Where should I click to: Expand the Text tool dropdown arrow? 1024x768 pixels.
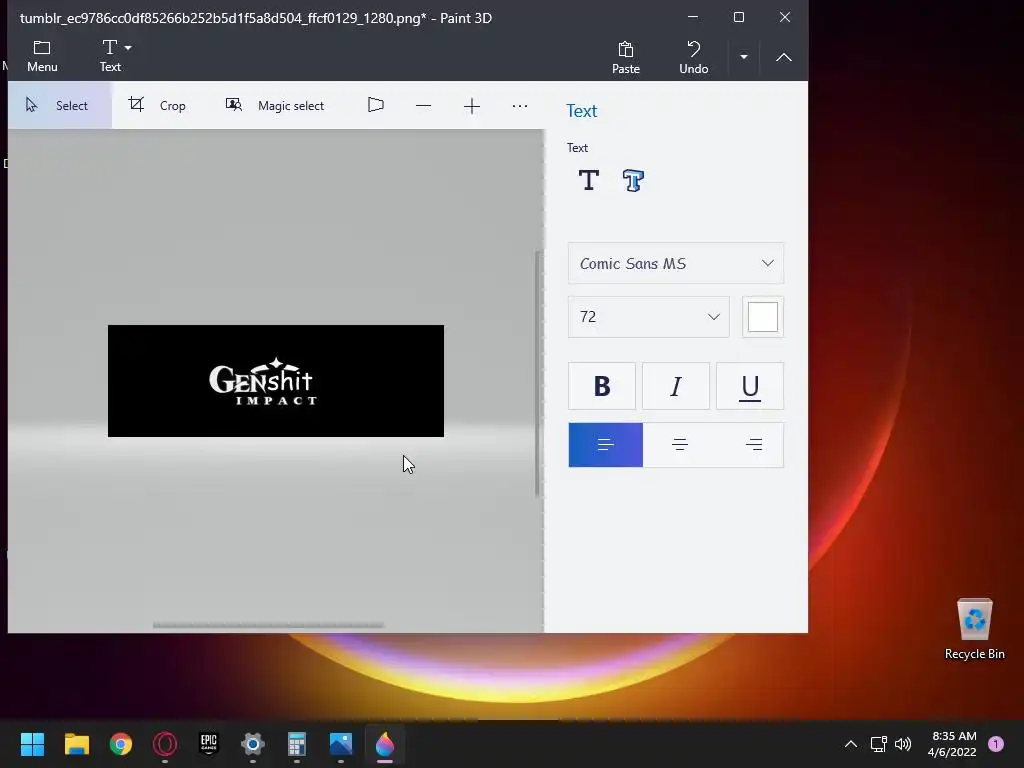click(128, 48)
